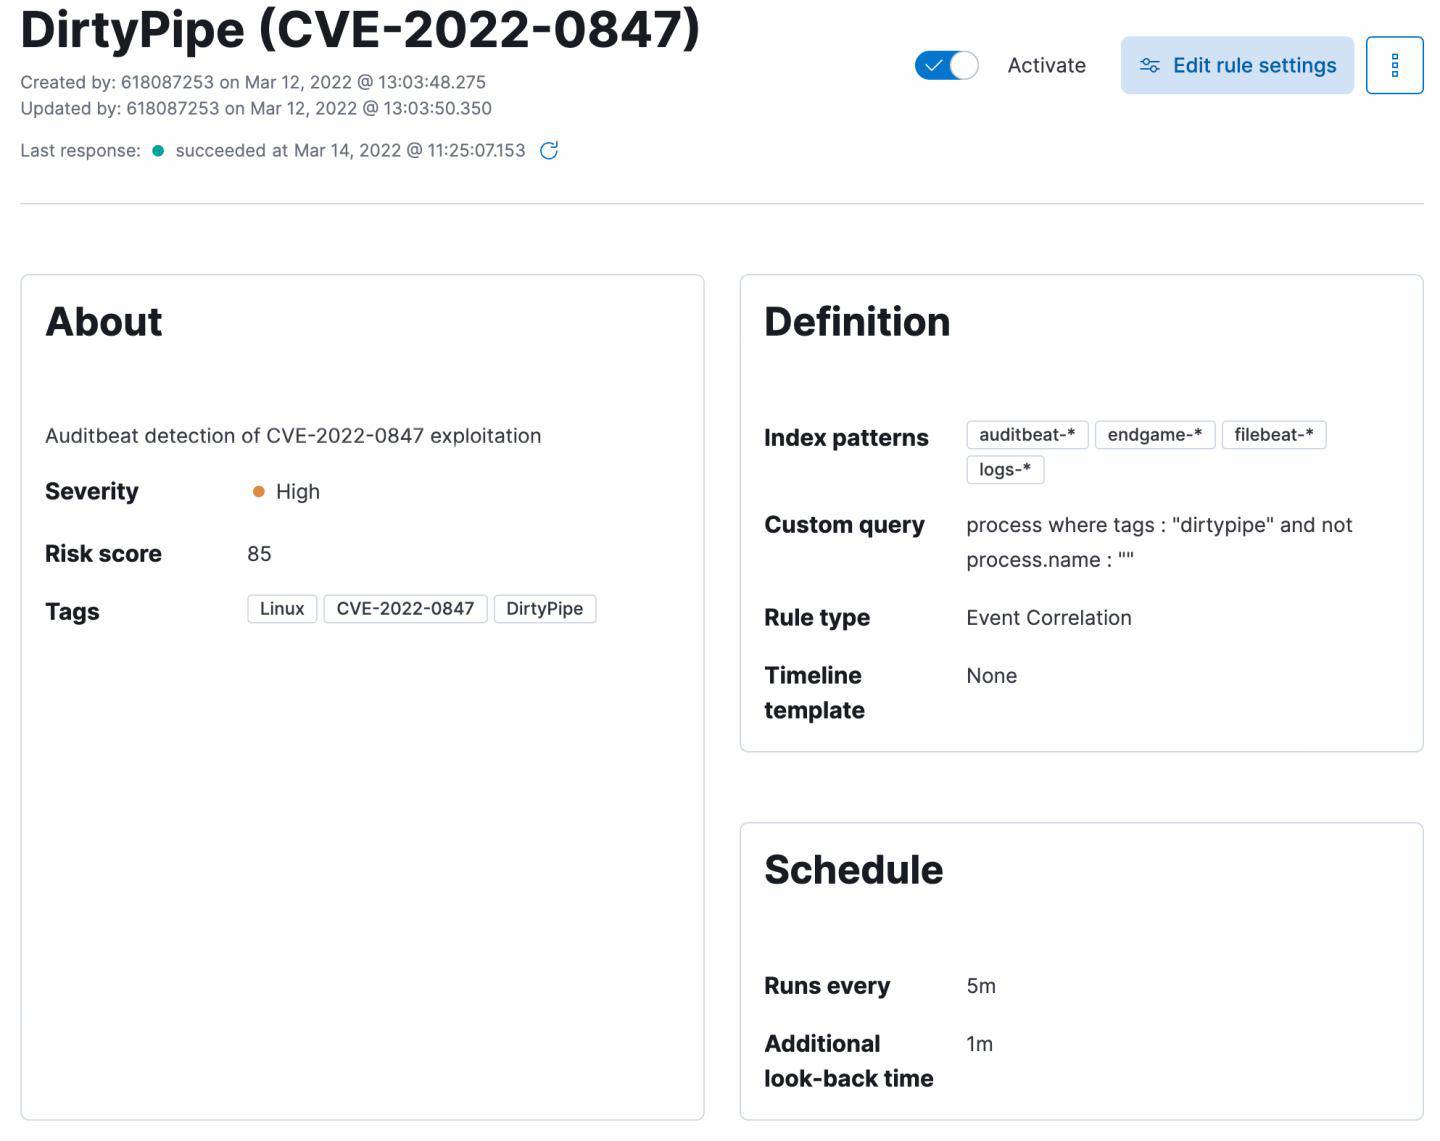The width and height of the screenshot is (1440, 1141).
Task: Click the DirtyPipe (CVE-2022-0847) page title
Action: tap(360, 28)
